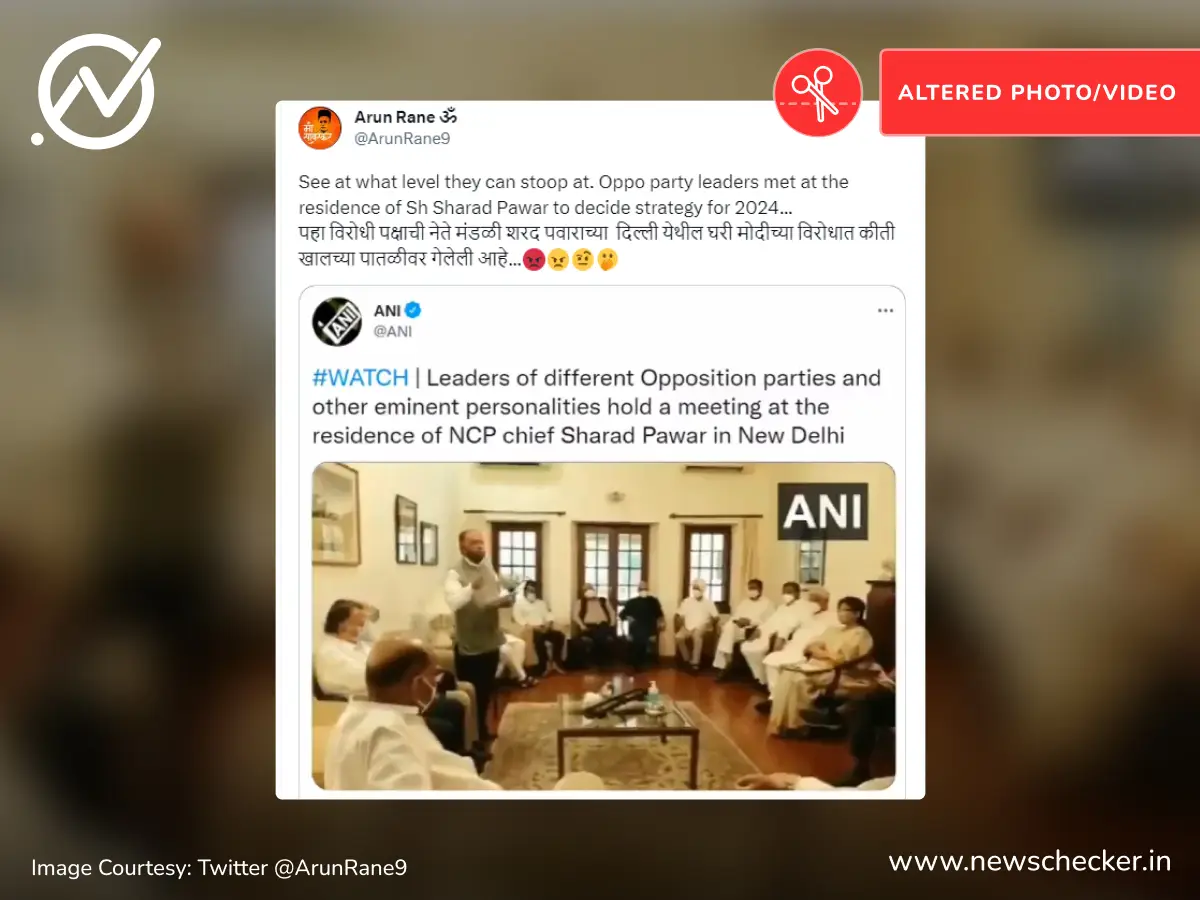The height and width of the screenshot is (900, 1200).
Task: Click the www.newschecker.in website link
Action: 1029,861
